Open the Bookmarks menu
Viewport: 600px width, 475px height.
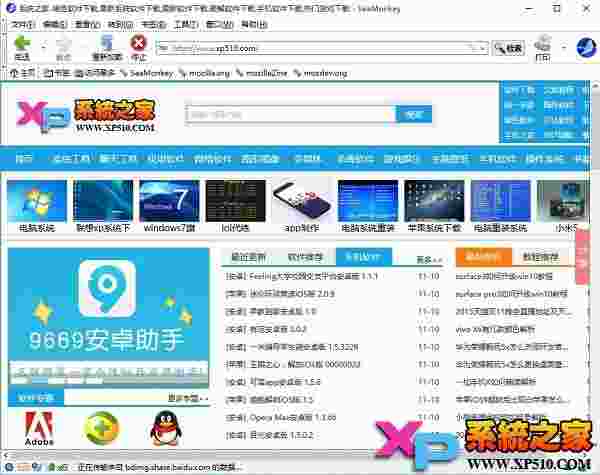coord(153,25)
